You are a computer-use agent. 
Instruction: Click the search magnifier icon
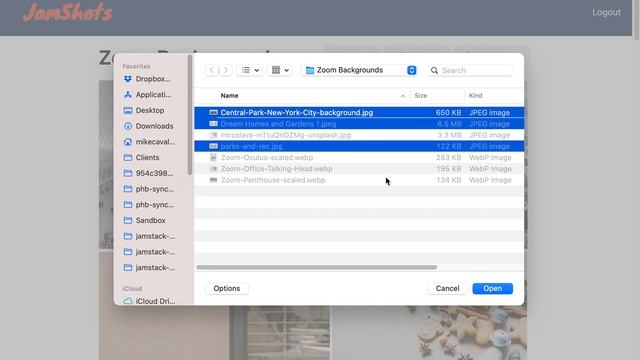pyautogui.click(x=434, y=71)
